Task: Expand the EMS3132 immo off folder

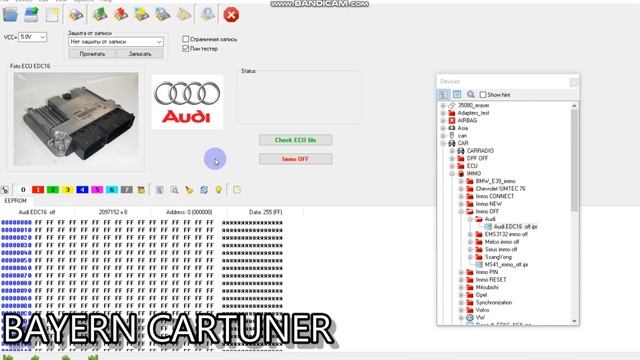Action: (x=470, y=234)
